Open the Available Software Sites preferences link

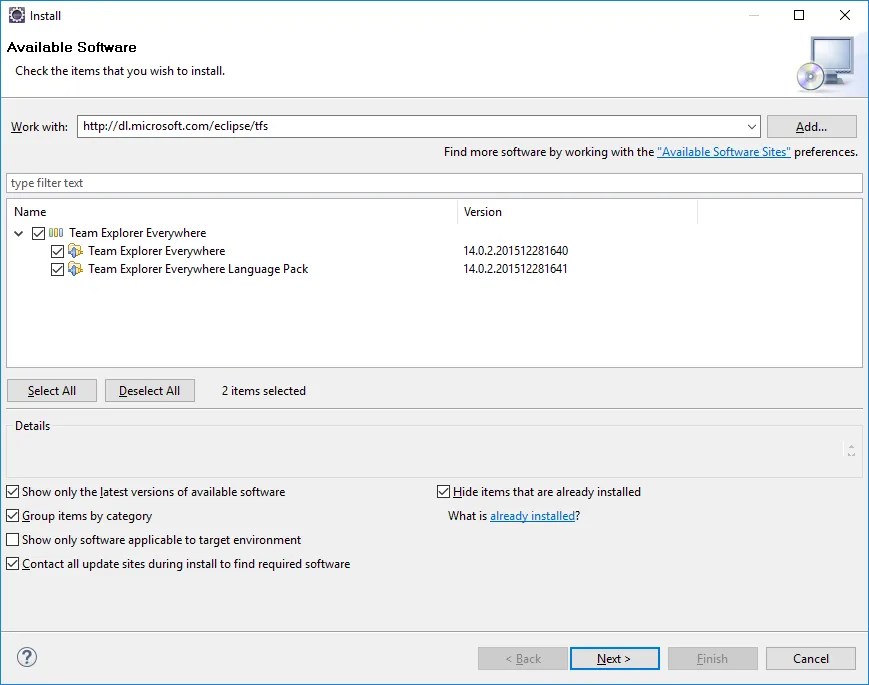(x=724, y=152)
